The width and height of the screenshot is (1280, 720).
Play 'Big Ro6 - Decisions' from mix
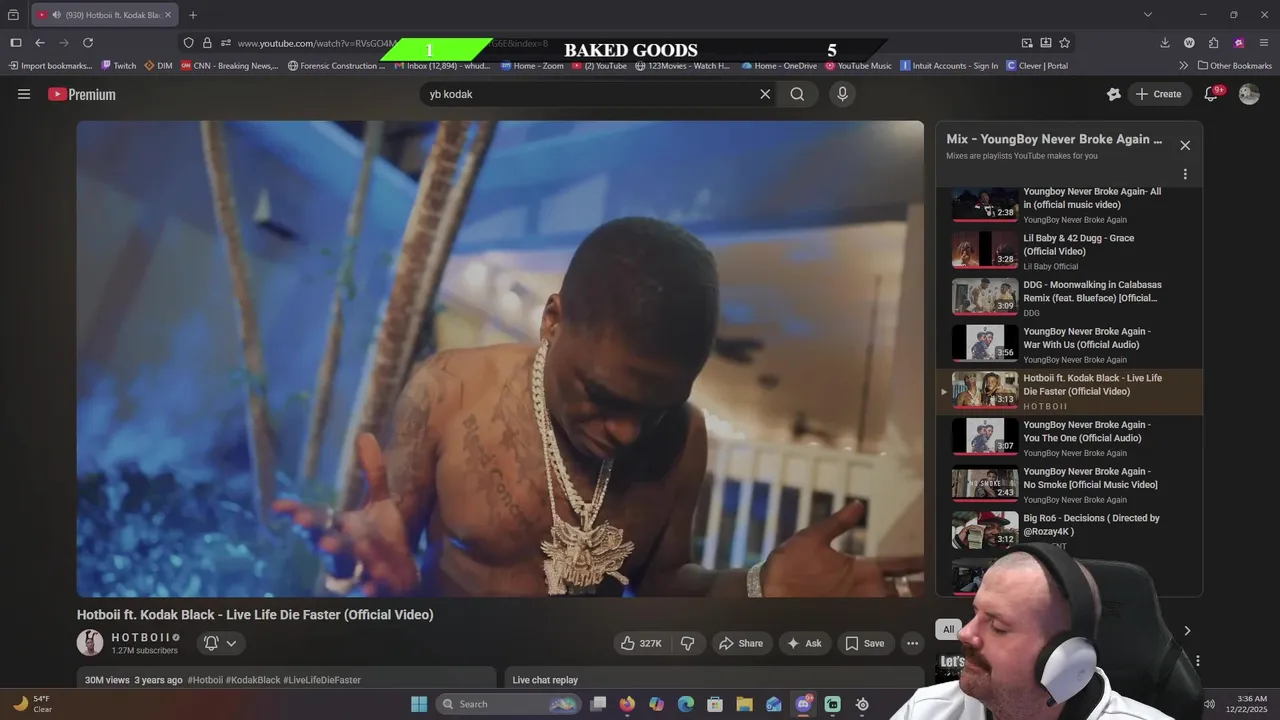[x=1069, y=530]
